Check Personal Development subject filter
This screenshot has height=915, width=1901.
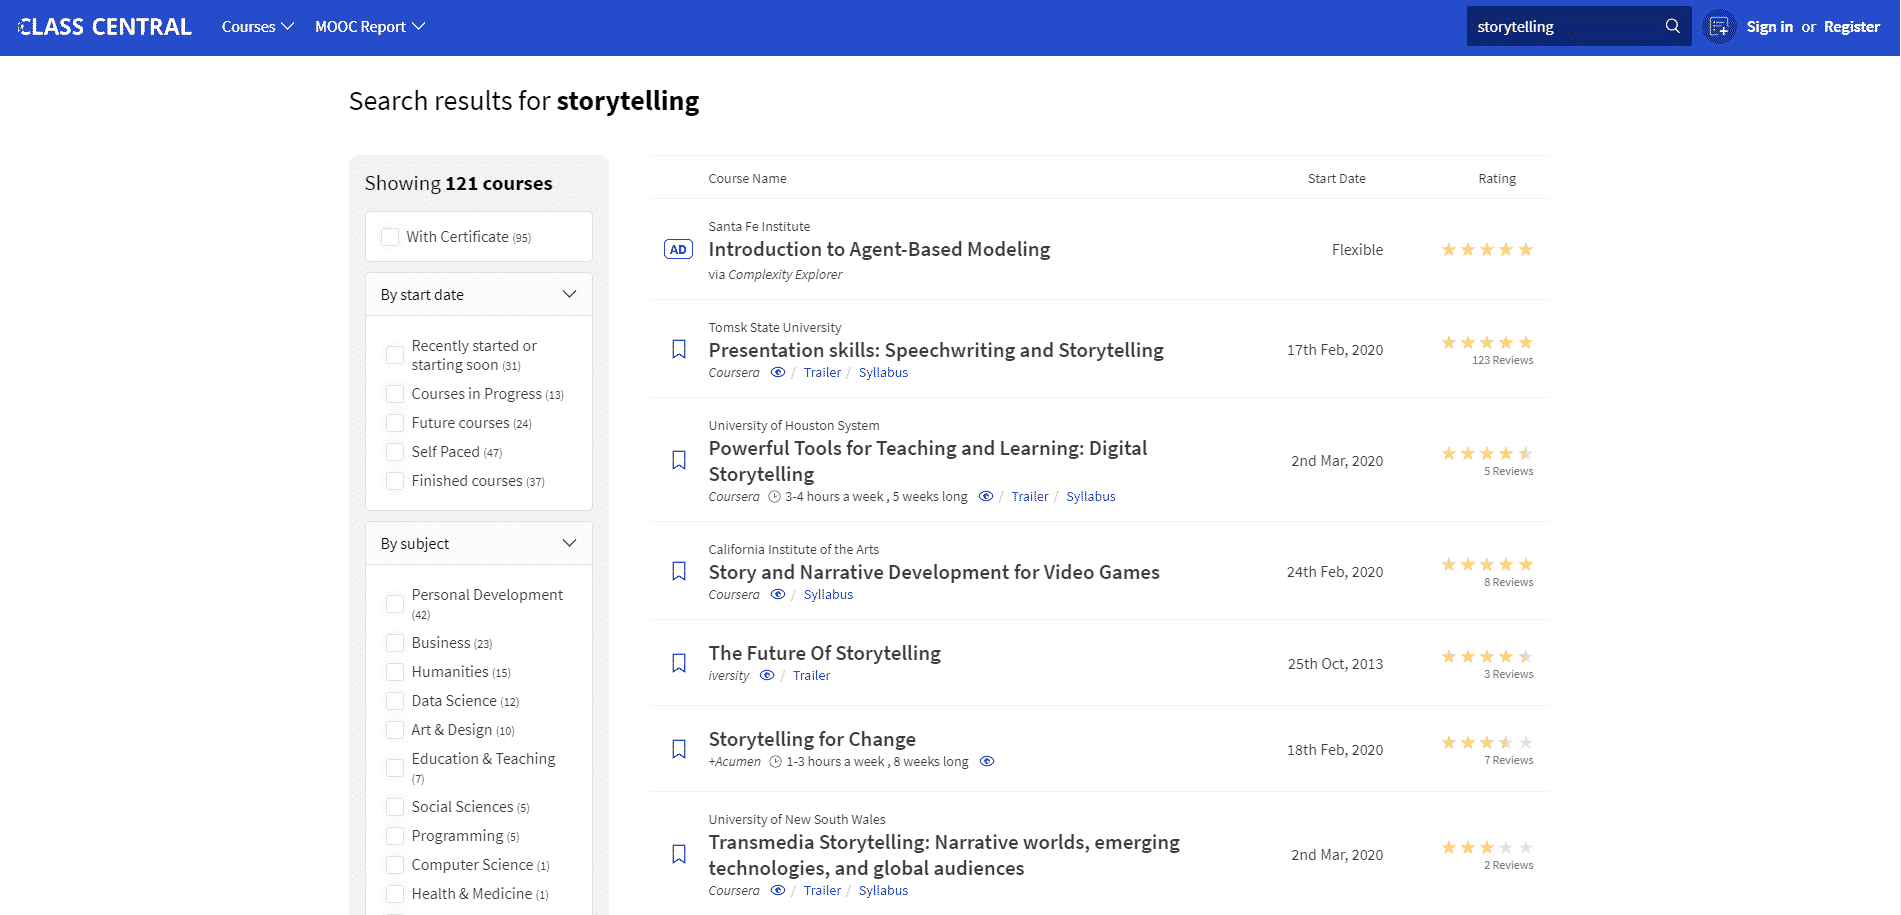point(395,604)
